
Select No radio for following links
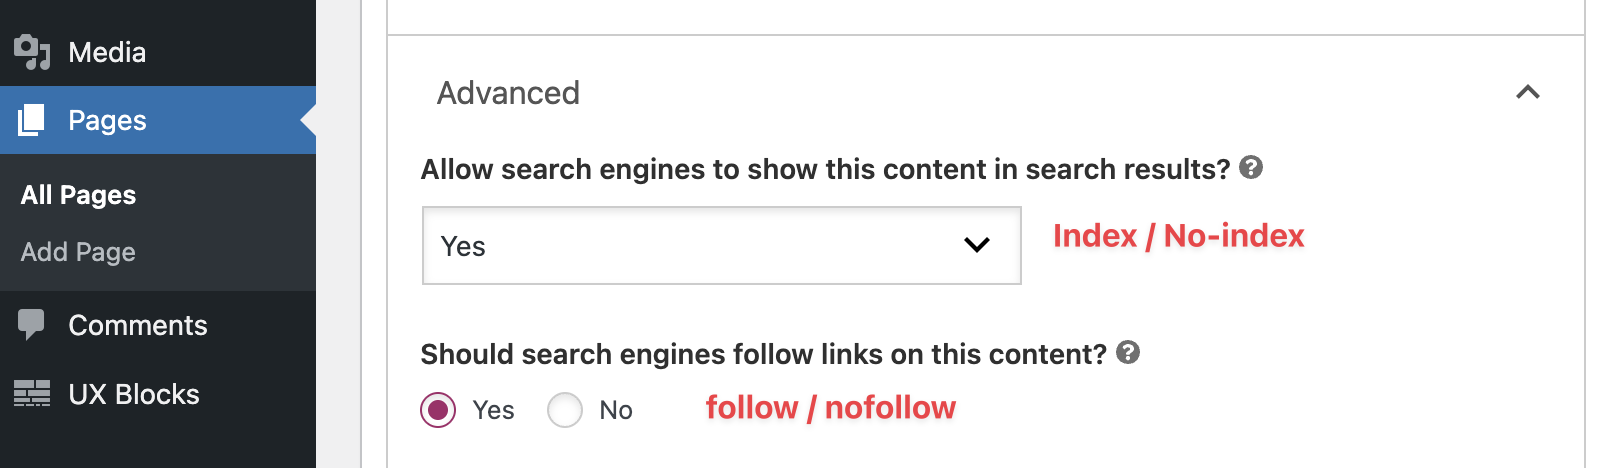[565, 410]
